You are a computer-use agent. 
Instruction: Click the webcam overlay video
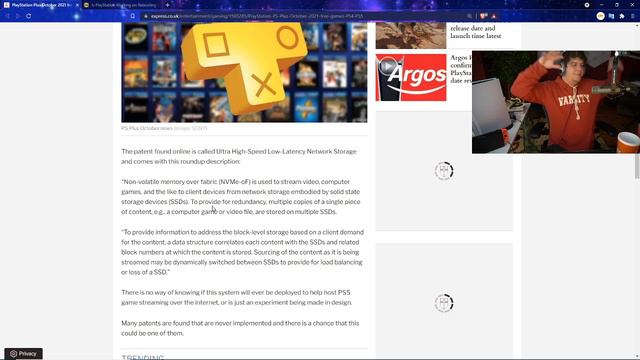556,102
